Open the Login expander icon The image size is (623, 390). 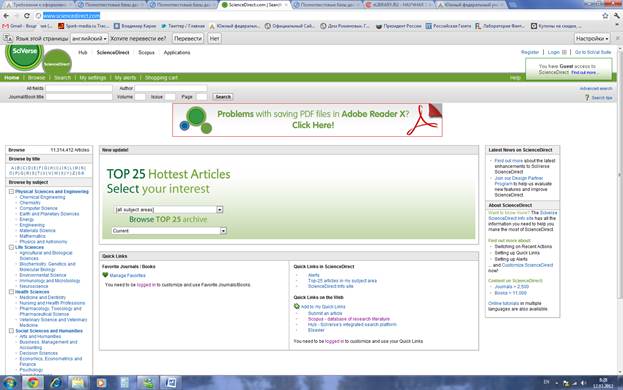pos(564,52)
